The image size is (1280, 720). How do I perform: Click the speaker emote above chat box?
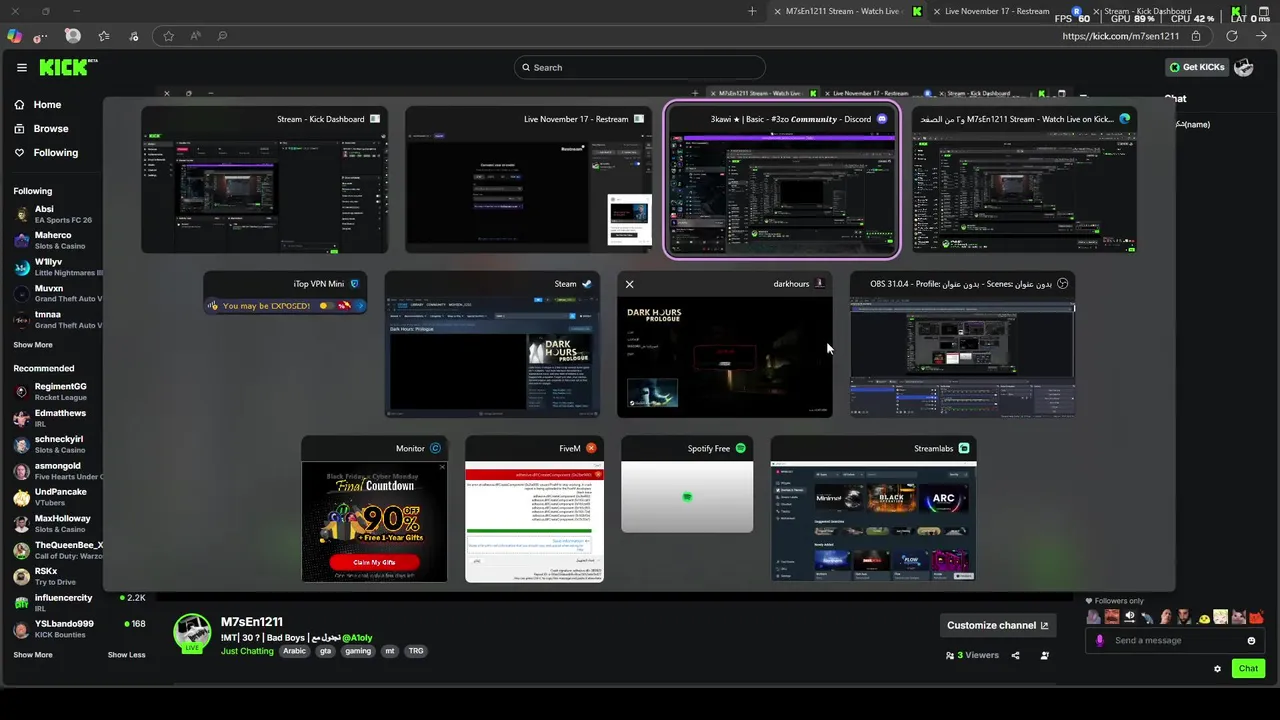click(1130, 617)
